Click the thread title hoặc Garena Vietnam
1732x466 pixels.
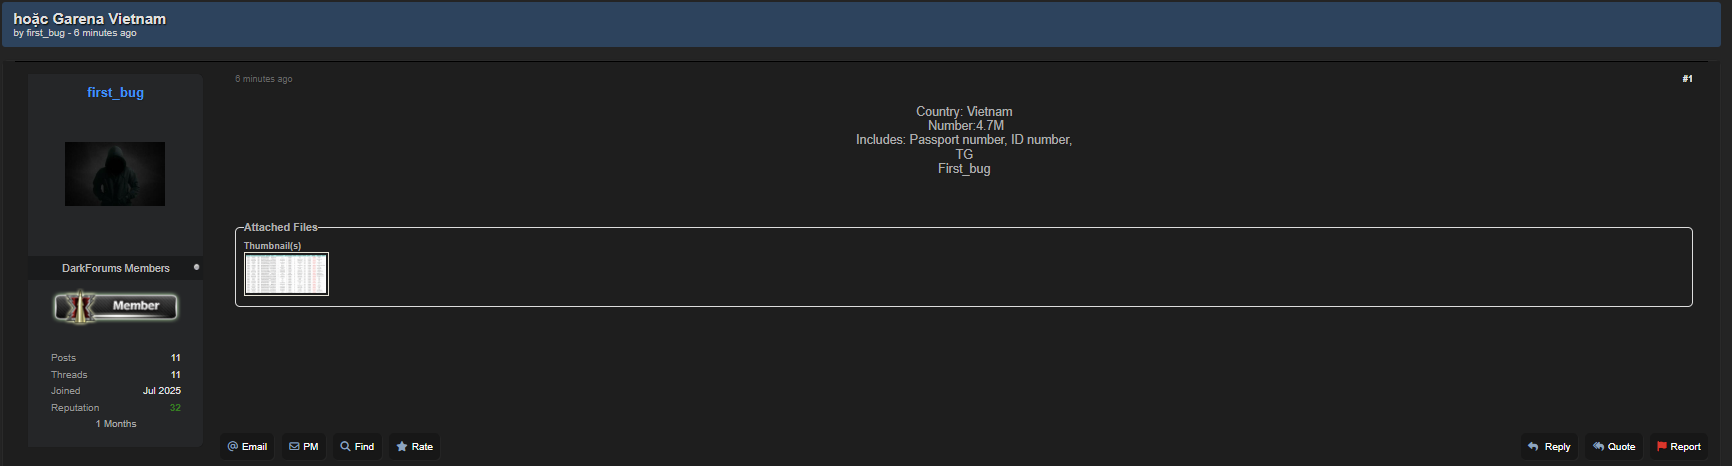[x=90, y=19]
